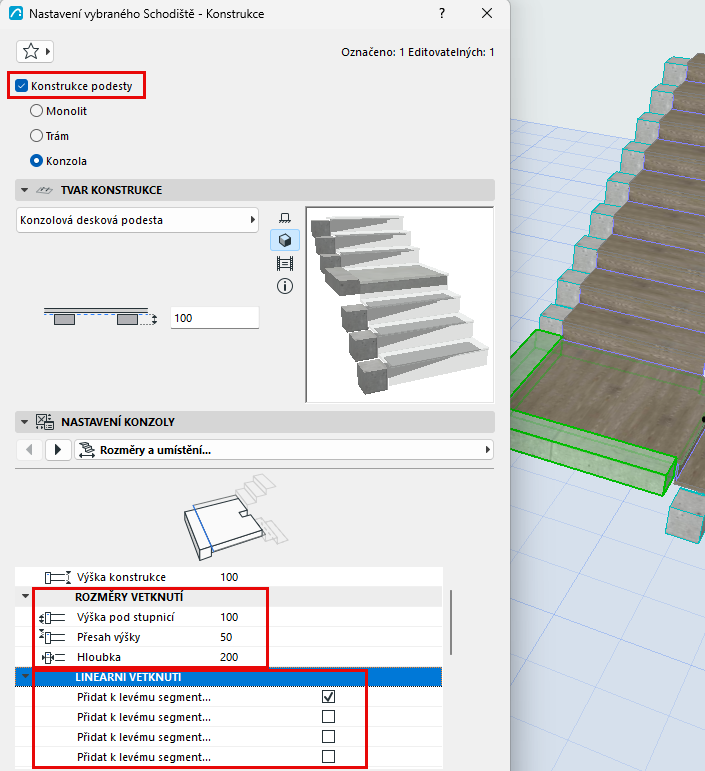Image resolution: width=705 pixels, height=771 pixels.
Task: Go to the next settings page arrow
Action: (x=58, y=449)
